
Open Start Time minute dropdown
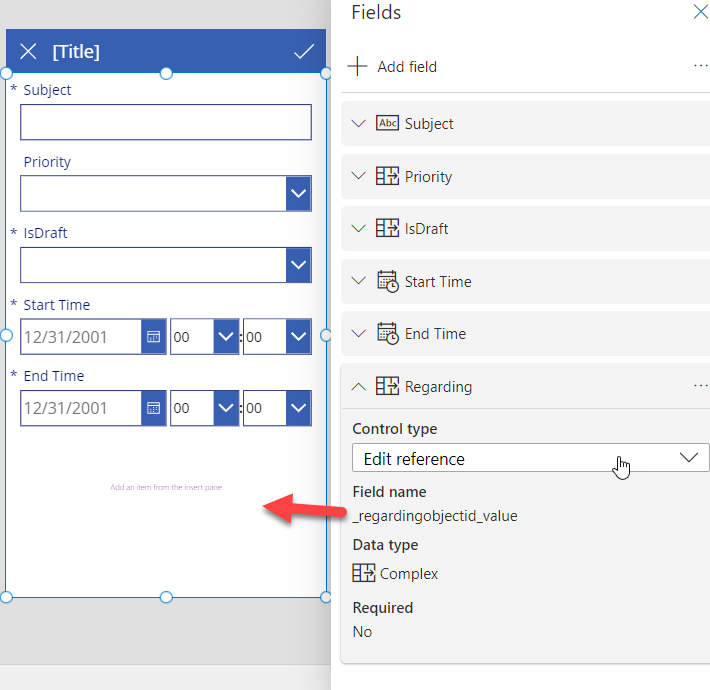pos(298,336)
